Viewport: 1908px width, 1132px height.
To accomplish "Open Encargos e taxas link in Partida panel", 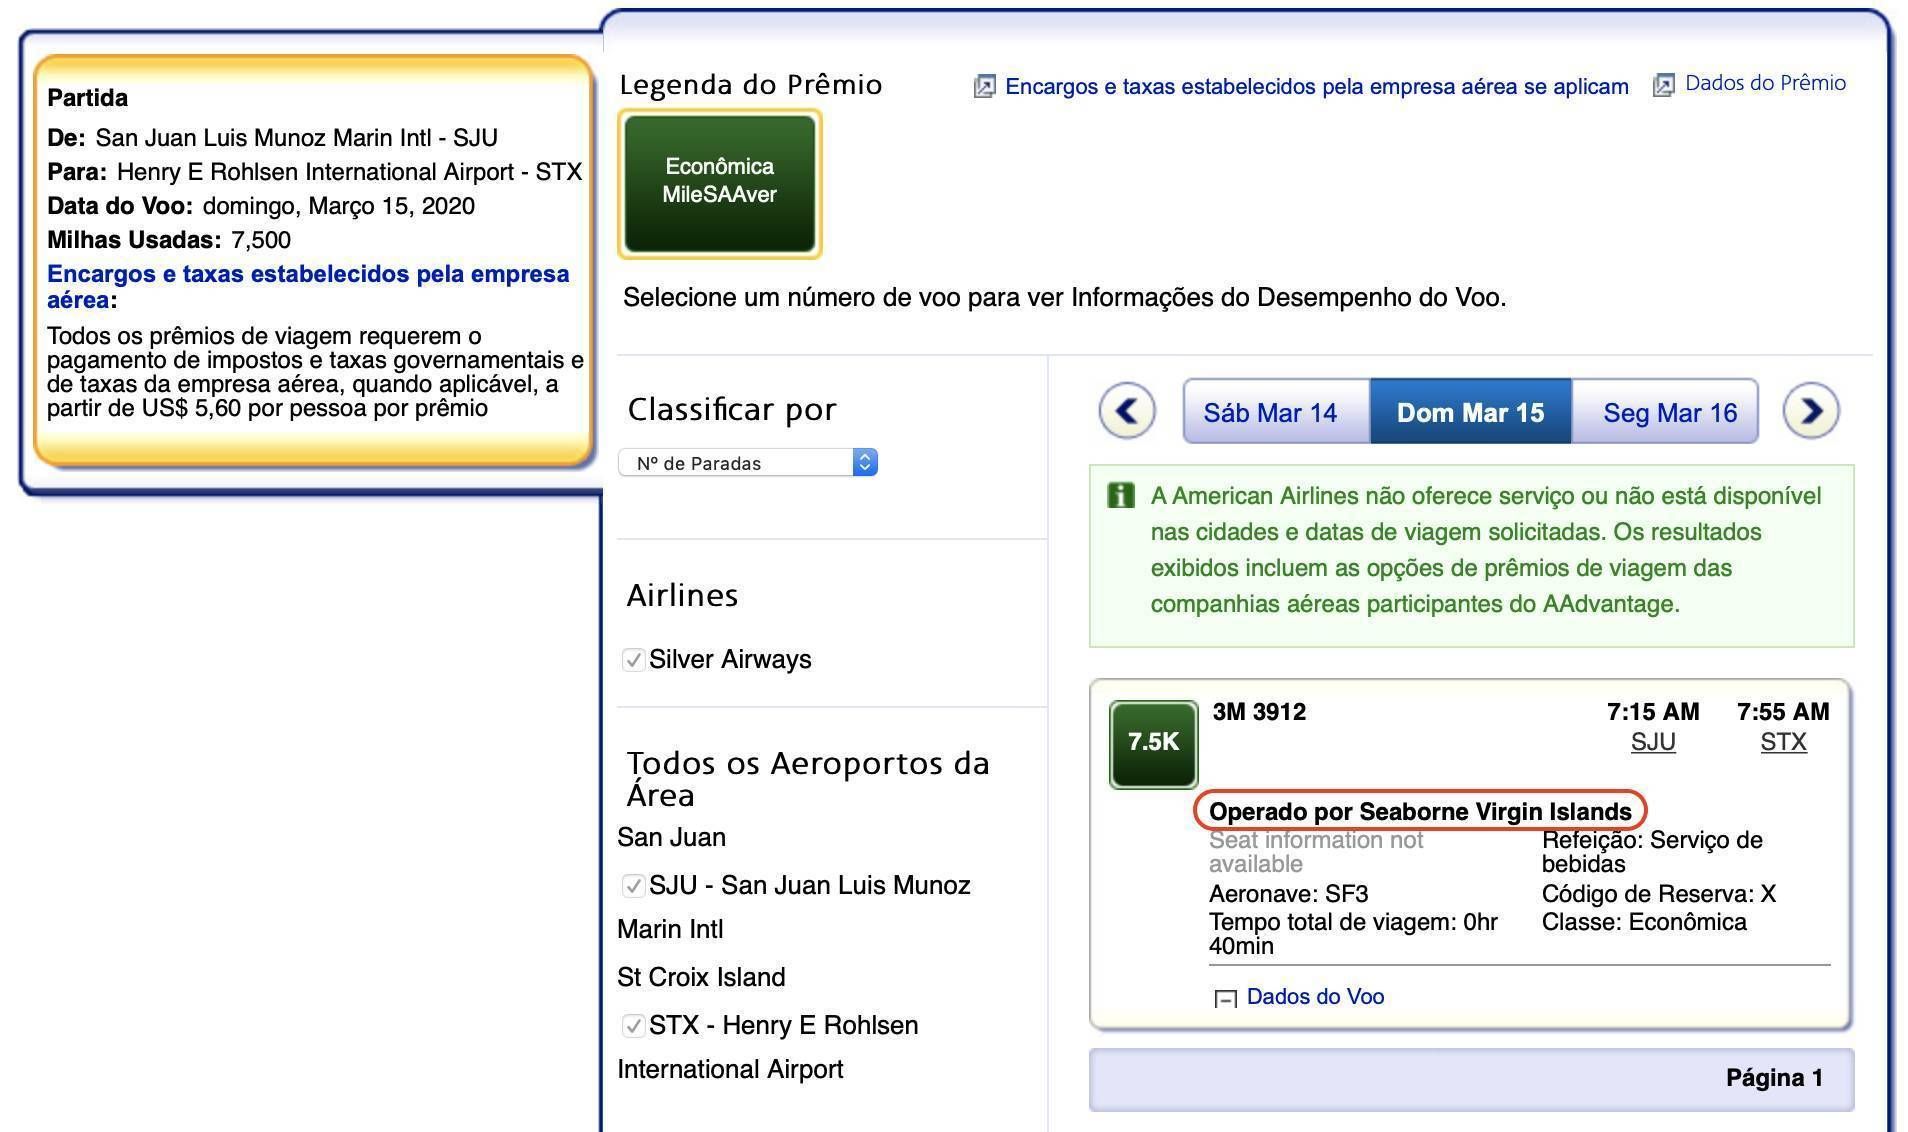I will tap(308, 287).
